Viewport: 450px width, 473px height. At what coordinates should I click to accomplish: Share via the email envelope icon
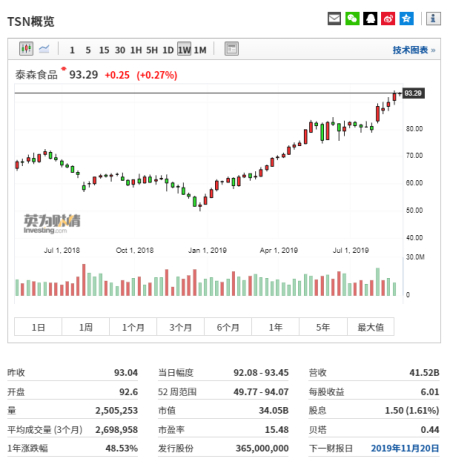click(x=334, y=18)
